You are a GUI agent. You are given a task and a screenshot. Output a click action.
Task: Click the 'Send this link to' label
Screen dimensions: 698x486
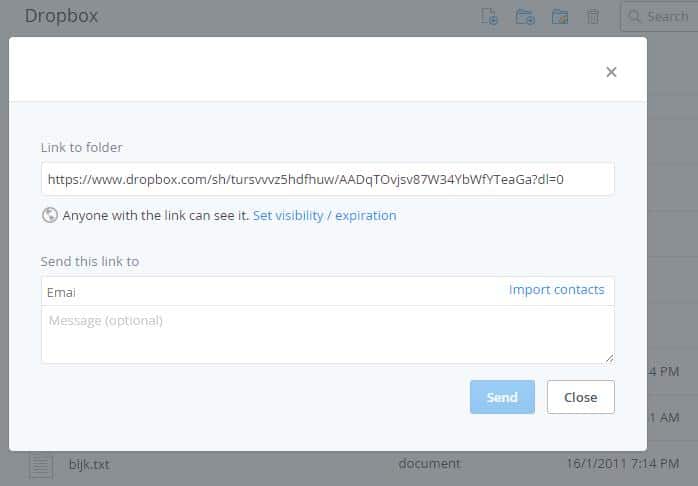click(x=90, y=261)
